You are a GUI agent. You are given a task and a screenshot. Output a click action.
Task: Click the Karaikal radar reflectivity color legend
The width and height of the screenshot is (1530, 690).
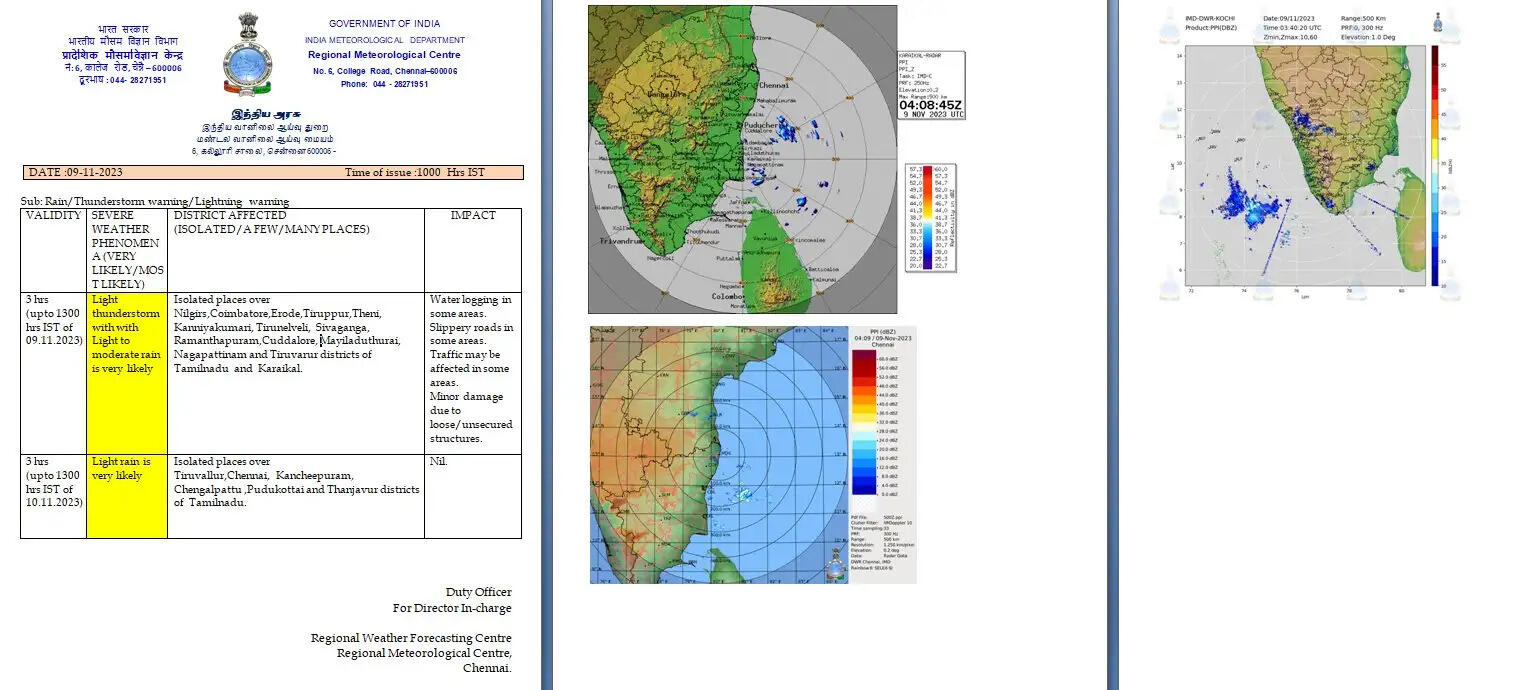click(926, 218)
